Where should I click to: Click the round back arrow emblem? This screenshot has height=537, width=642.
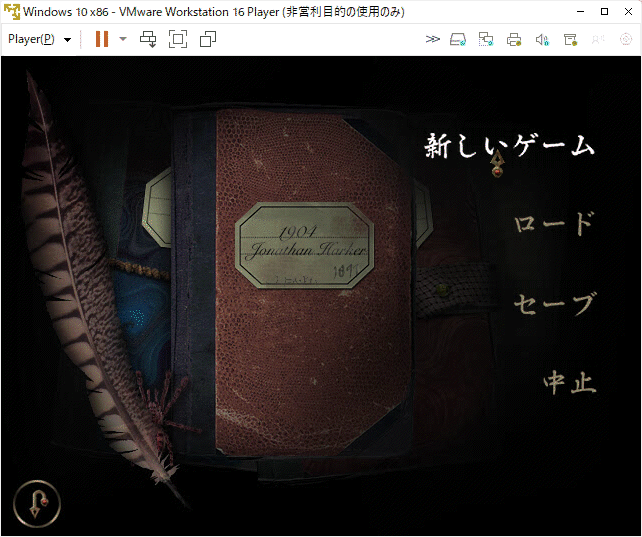37,504
